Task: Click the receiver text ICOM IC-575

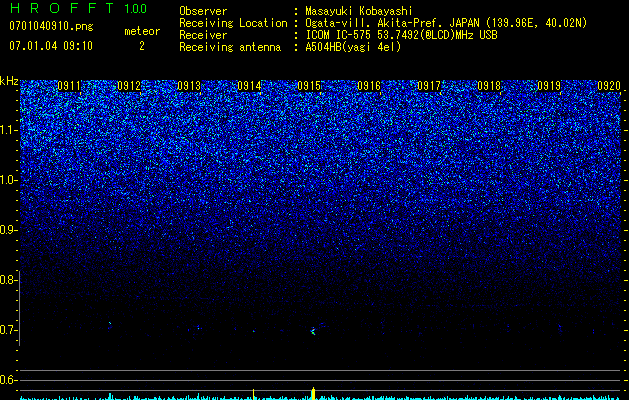Action: (339, 35)
